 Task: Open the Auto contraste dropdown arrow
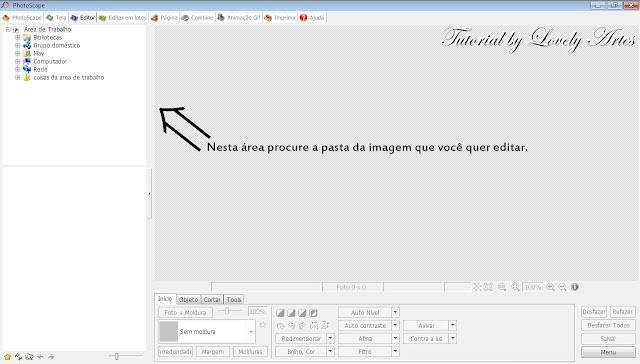coord(395,325)
